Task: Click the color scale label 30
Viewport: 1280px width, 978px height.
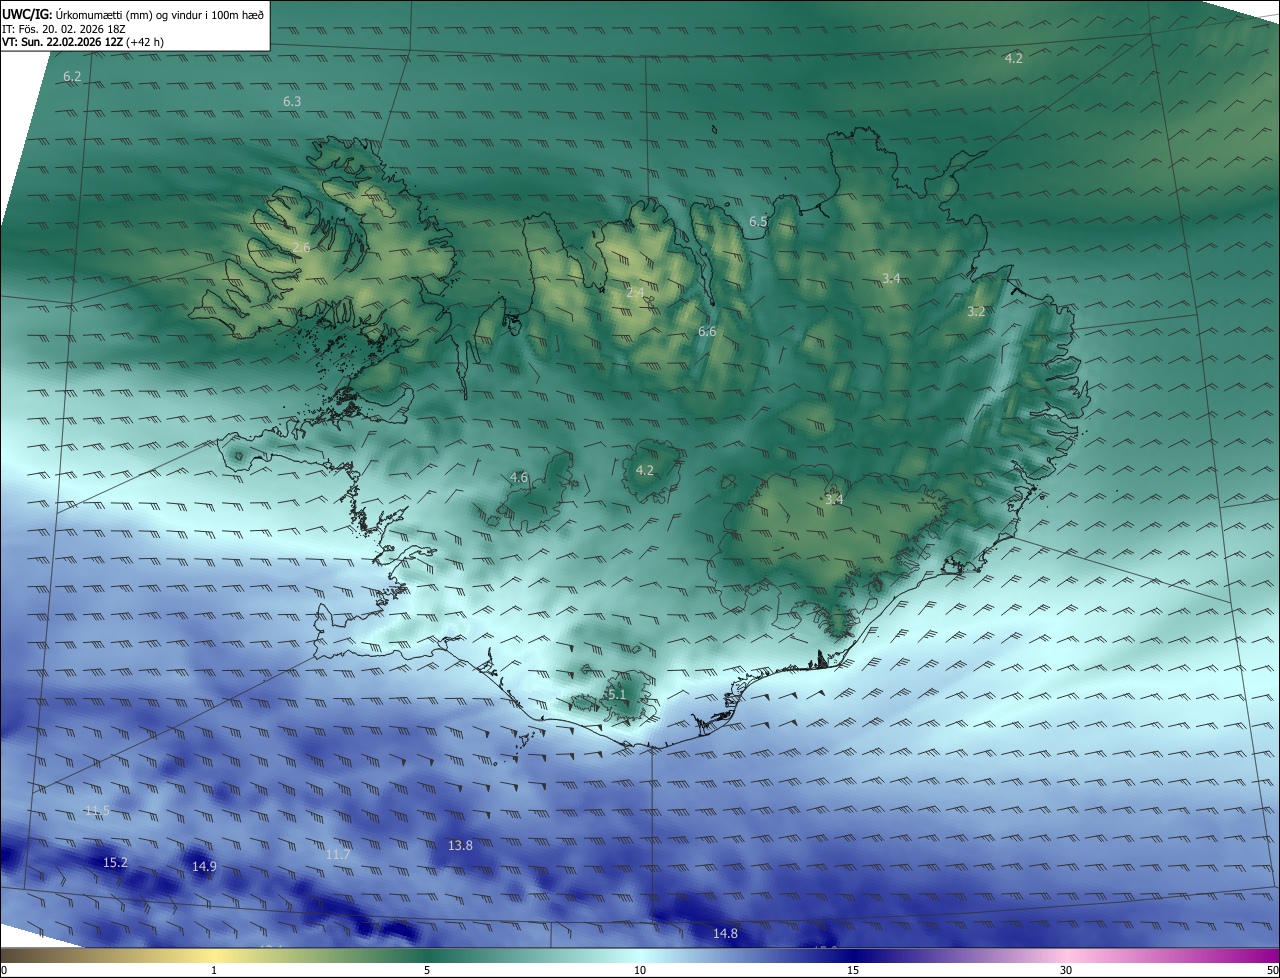Action: pyautogui.click(x=1066, y=970)
